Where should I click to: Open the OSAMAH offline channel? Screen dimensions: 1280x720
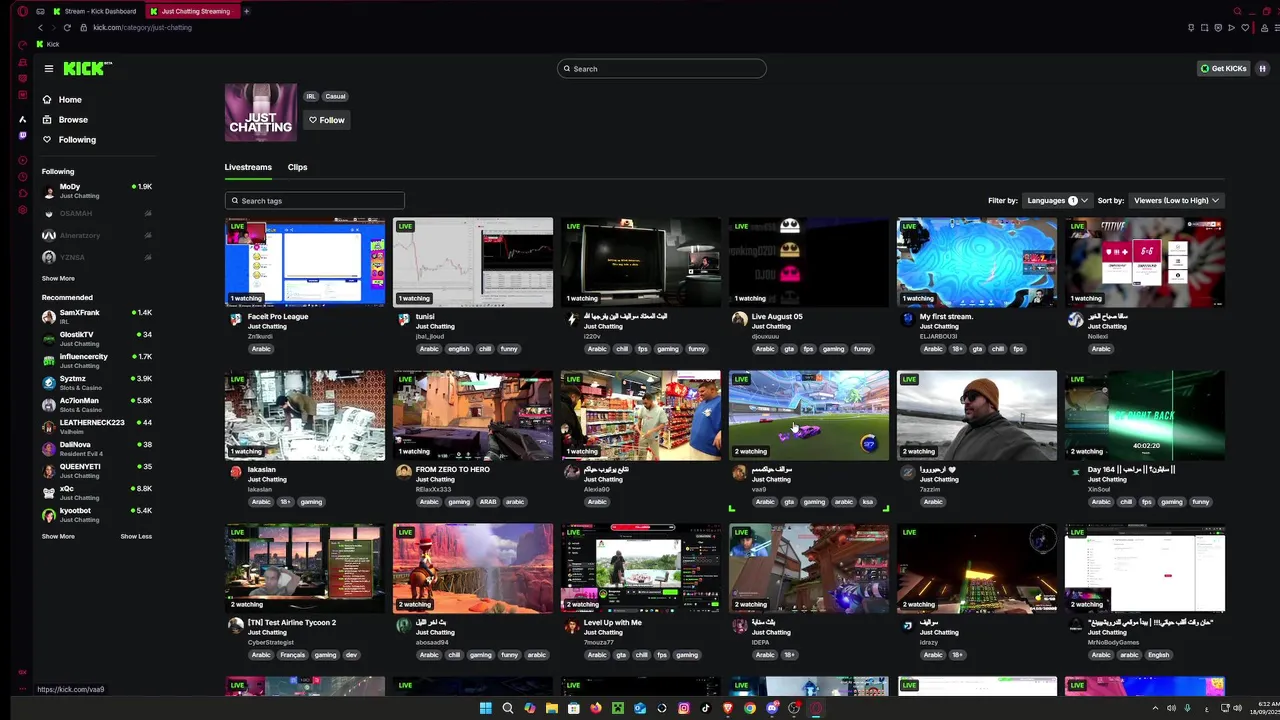pyautogui.click(x=97, y=213)
